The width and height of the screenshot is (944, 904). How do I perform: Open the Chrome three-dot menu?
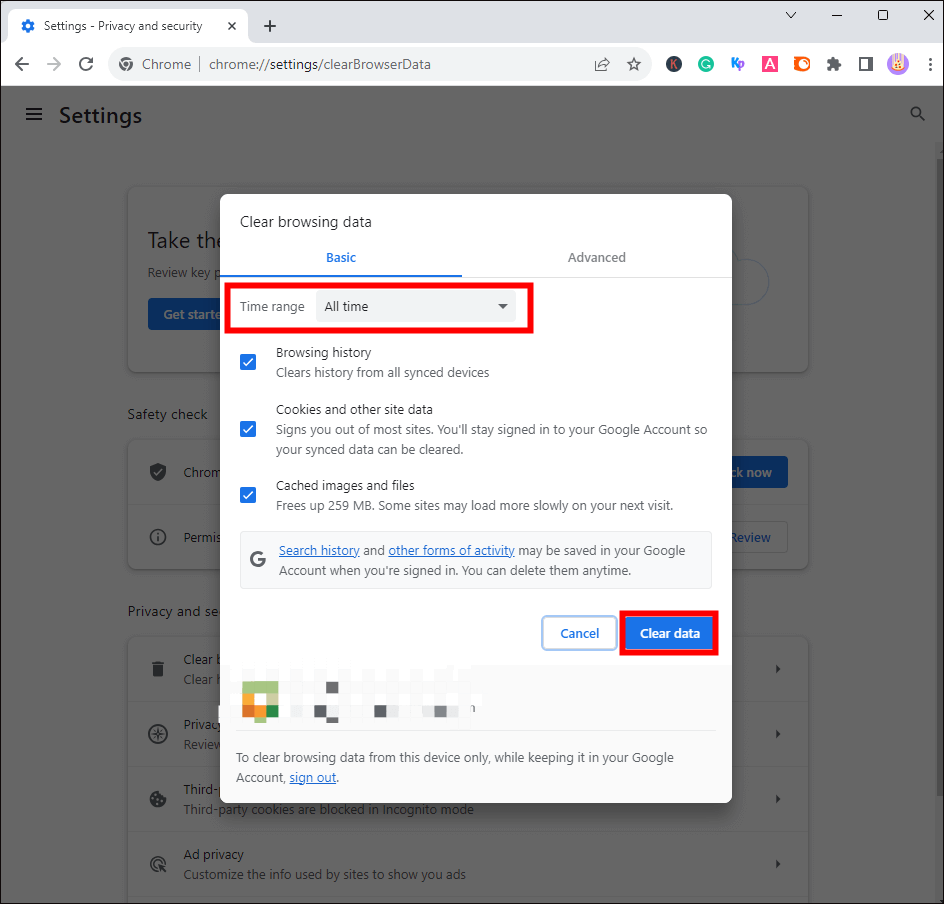(930, 64)
